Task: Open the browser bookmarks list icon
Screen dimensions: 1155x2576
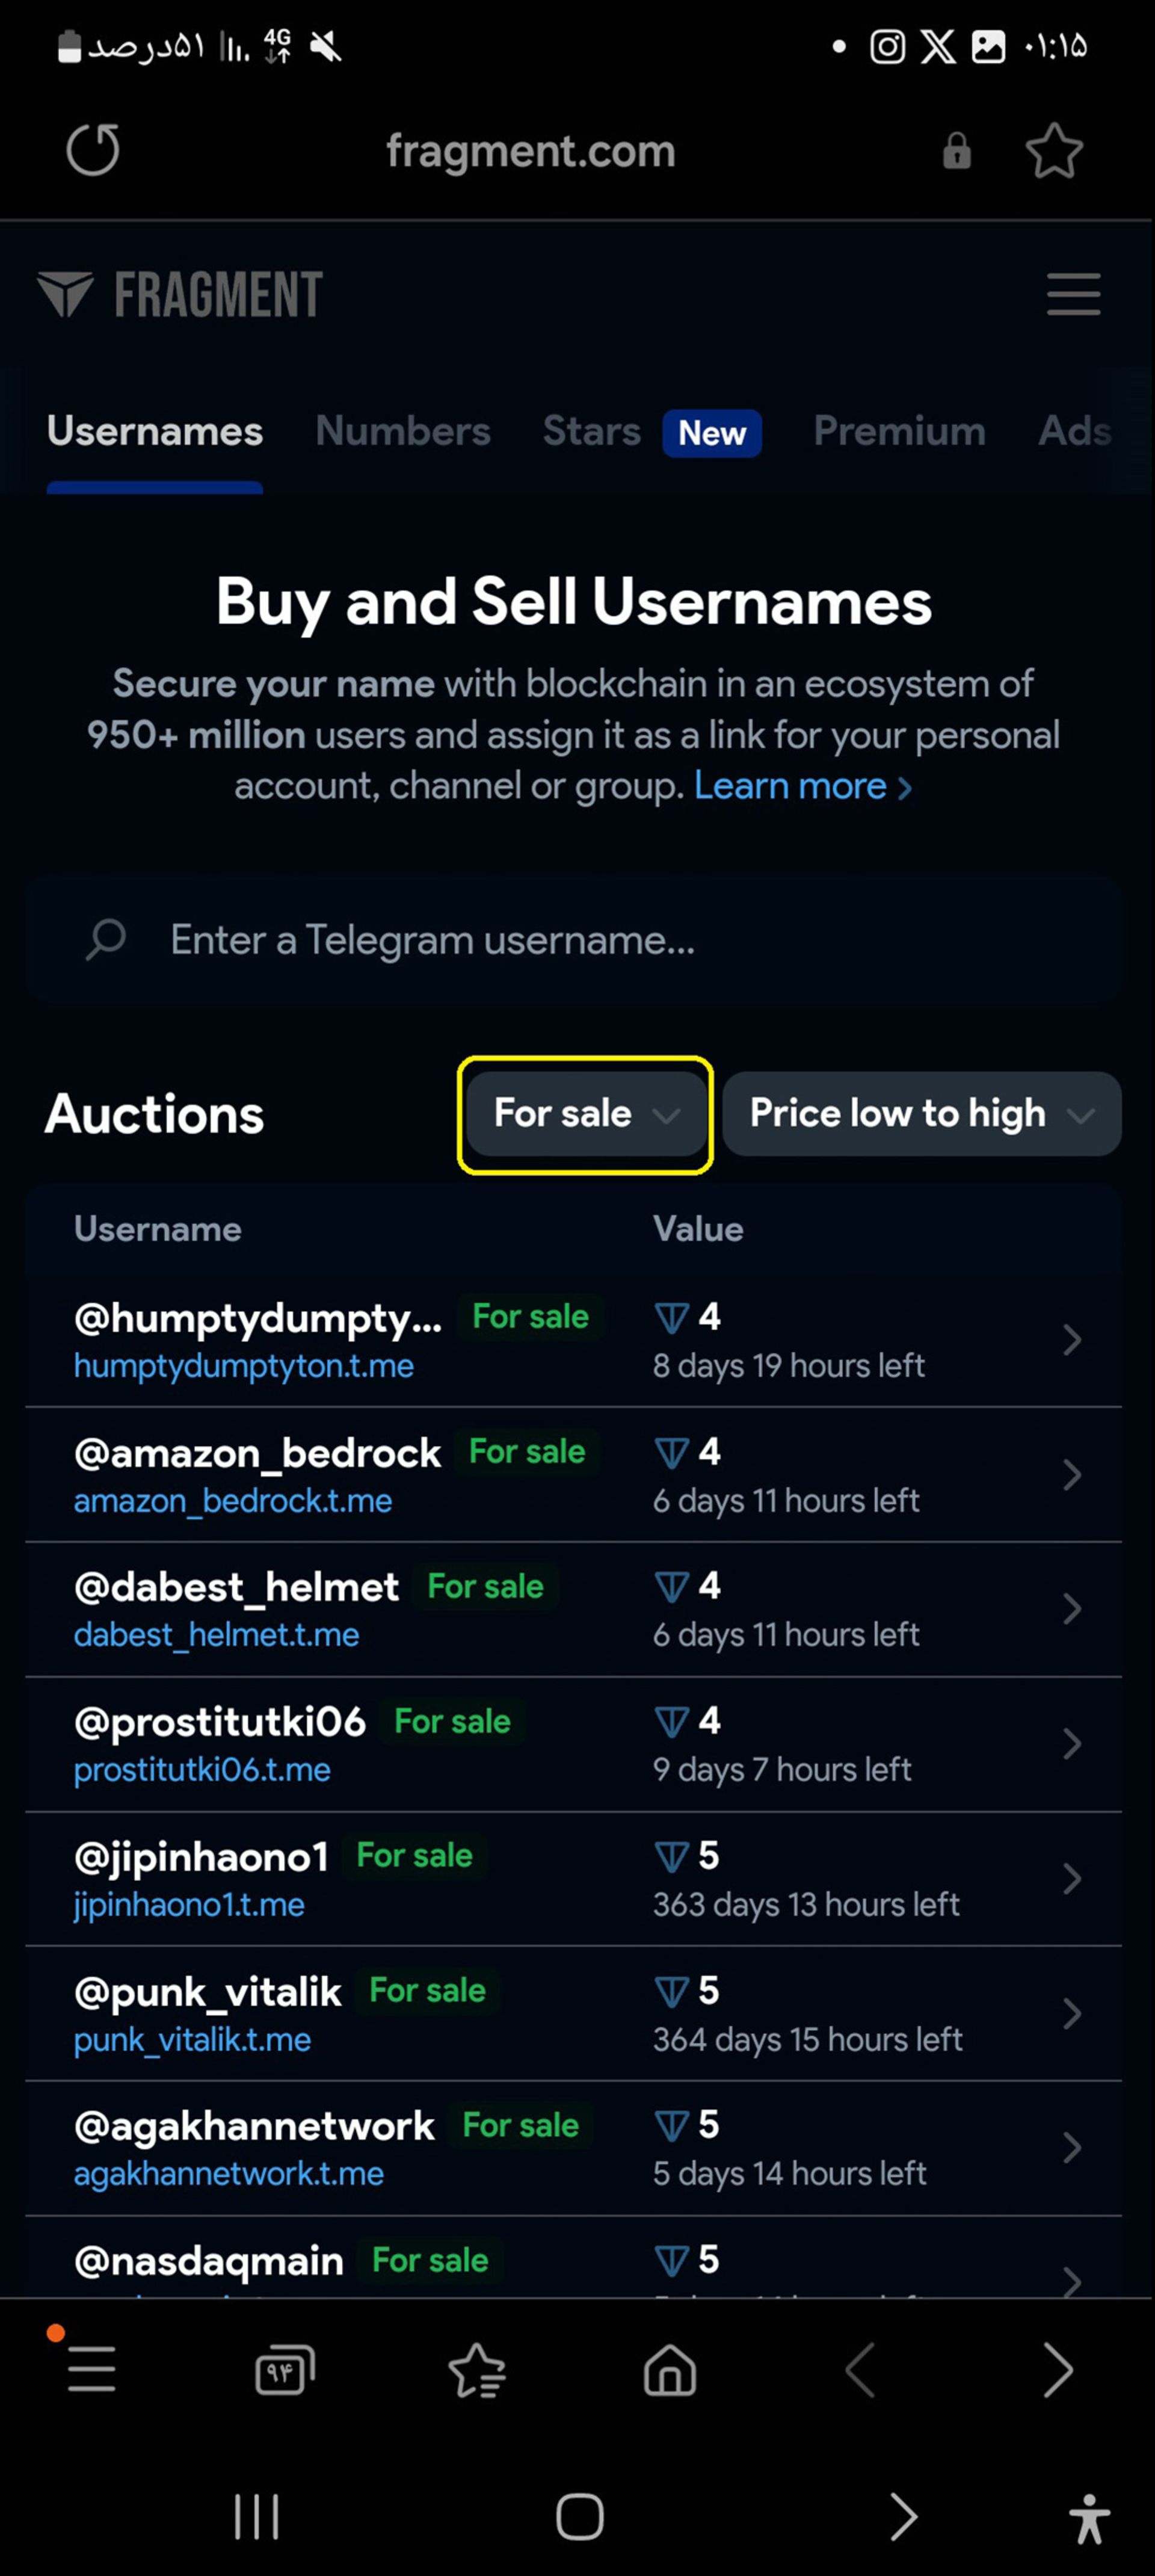Action: coord(477,2370)
